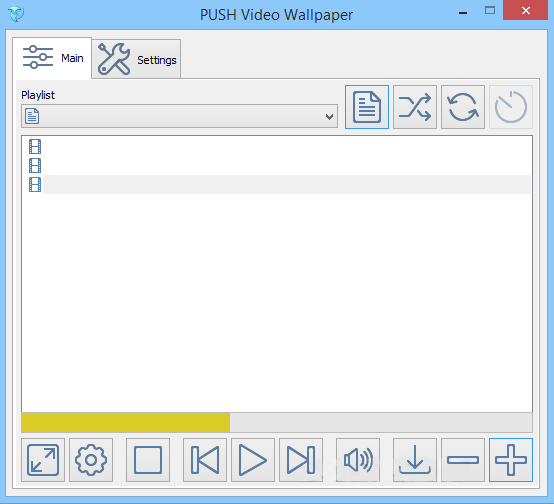Image resolution: width=554 pixels, height=504 pixels.
Task: Toggle fullscreen expand button
Action: click(x=43, y=460)
